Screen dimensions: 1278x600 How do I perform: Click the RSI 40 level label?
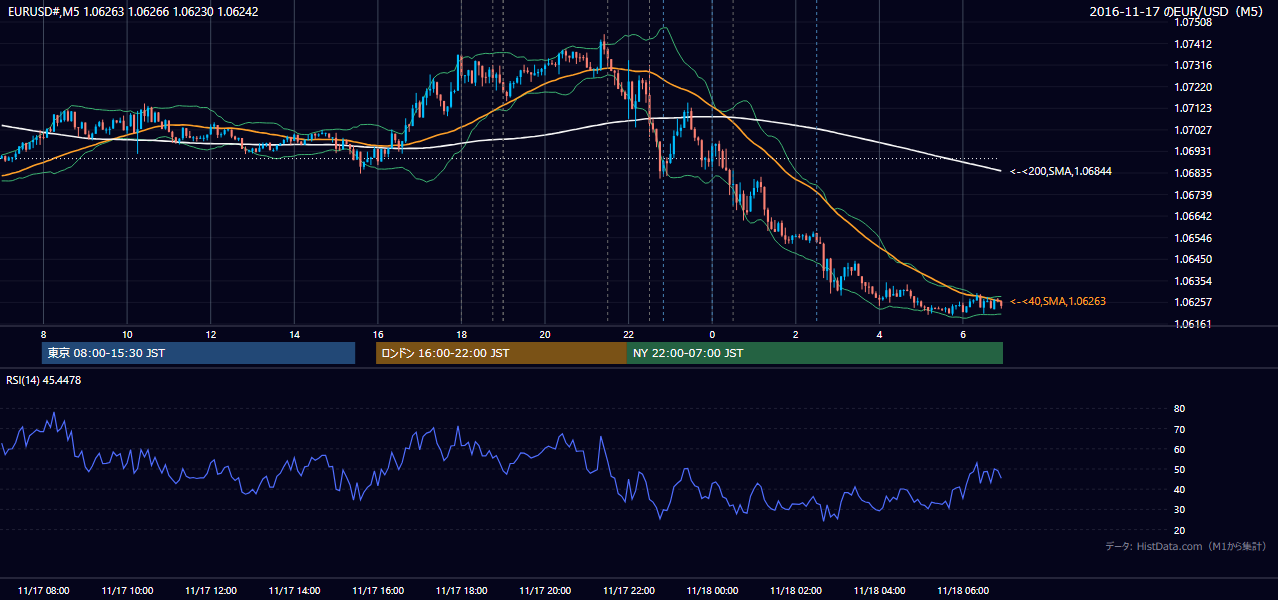click(x=1179, y=489)
